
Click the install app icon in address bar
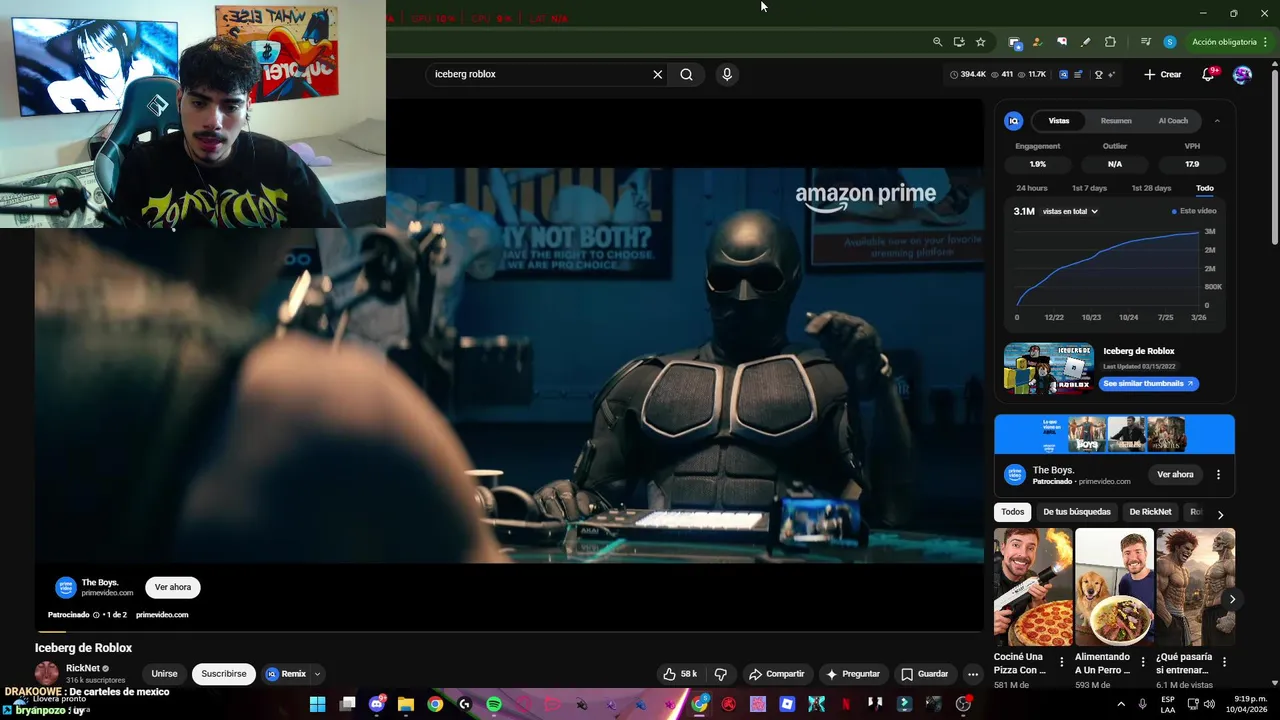coord(959,42)
